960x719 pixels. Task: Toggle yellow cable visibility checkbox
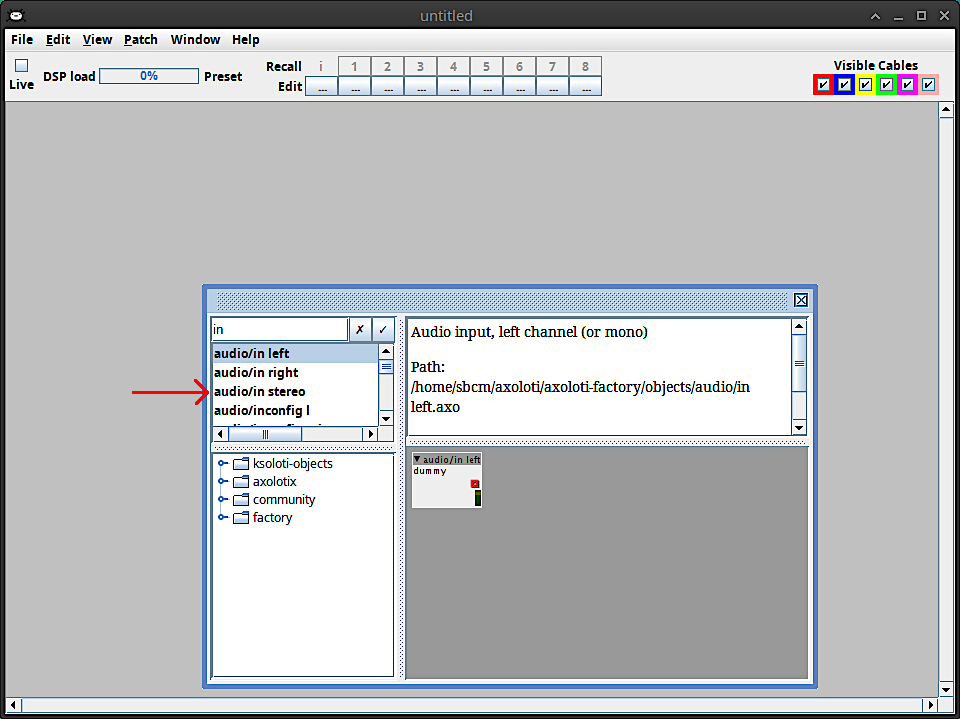coord(865,85)
